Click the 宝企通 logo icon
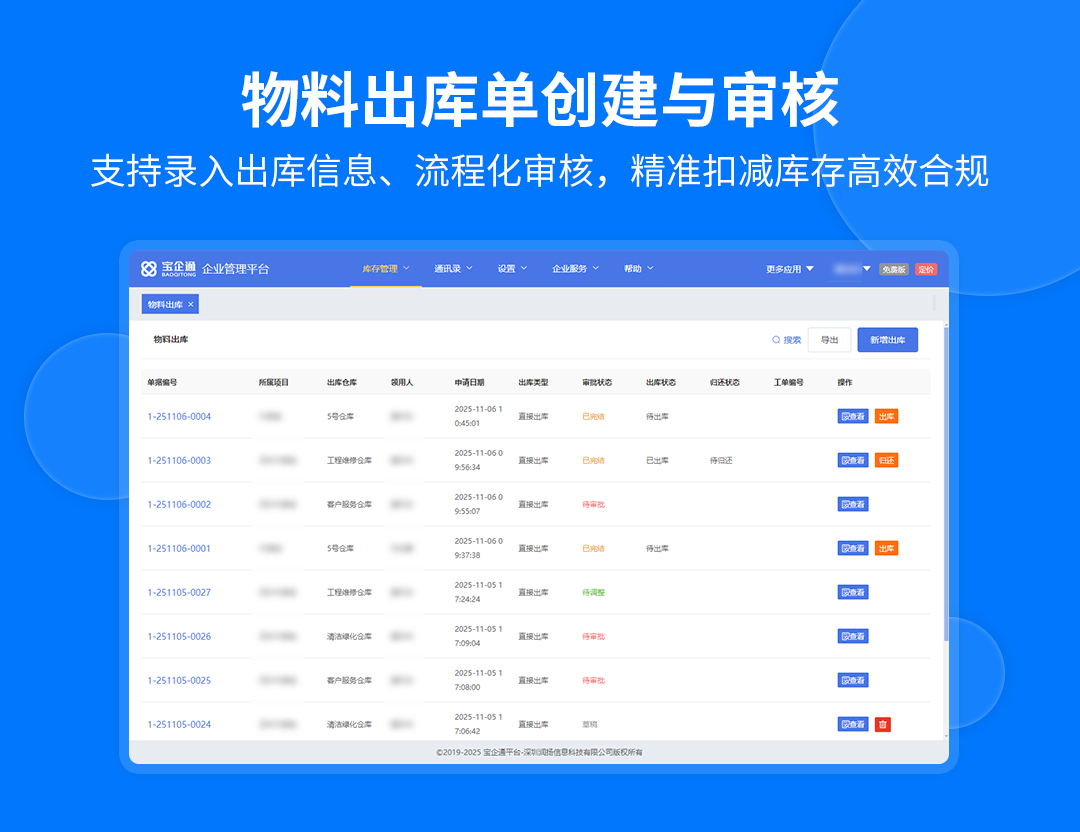1080x832 pixels. (x=149, y=269)
